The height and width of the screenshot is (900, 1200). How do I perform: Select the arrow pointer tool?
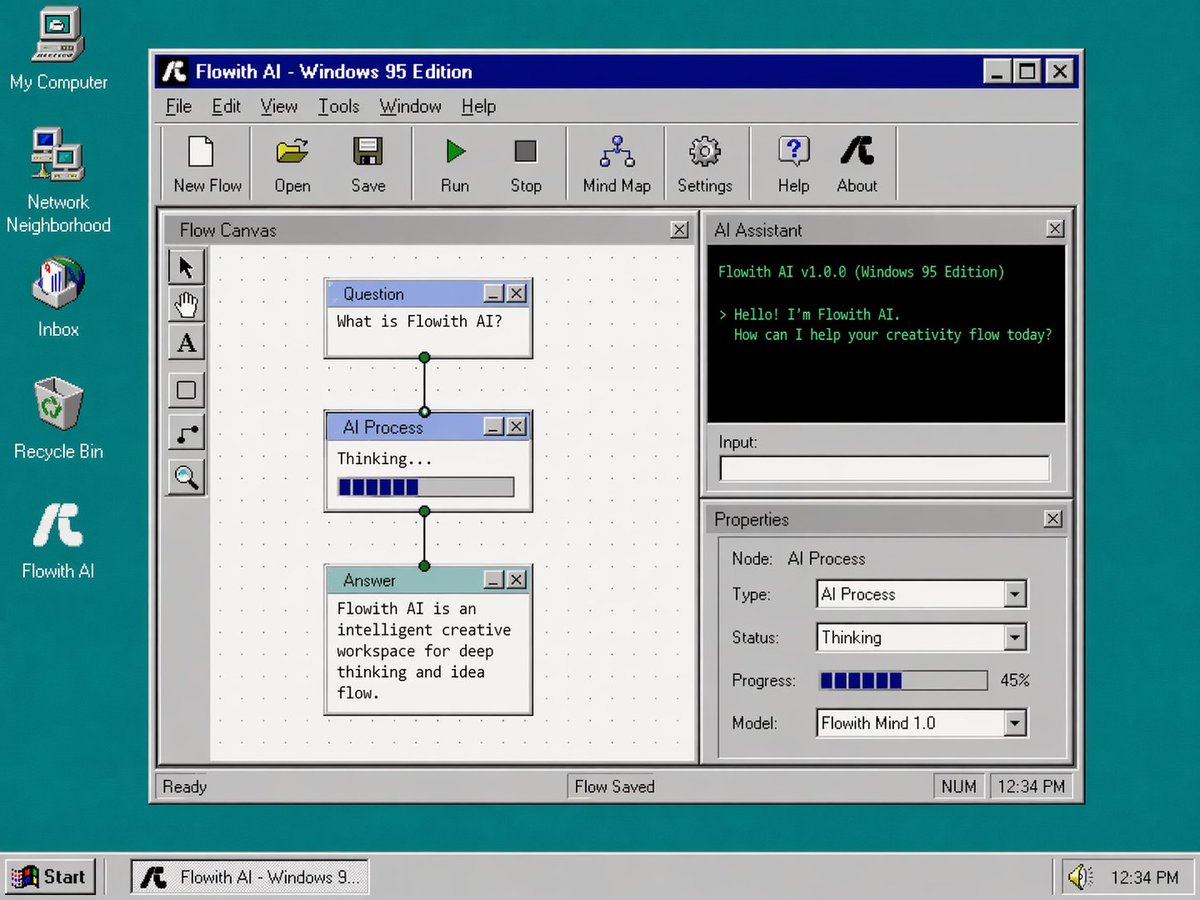coord(186,267)
